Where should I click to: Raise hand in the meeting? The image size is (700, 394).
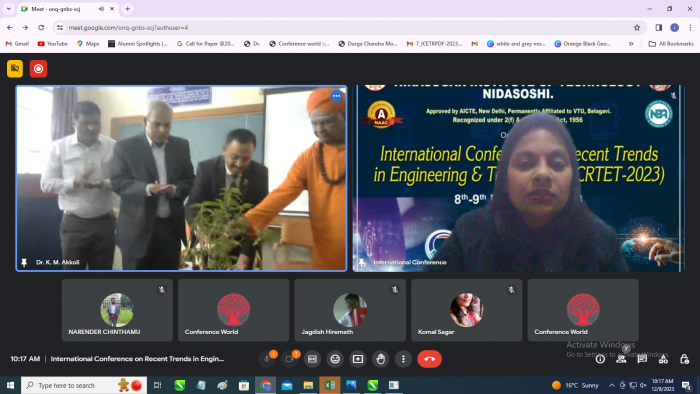pyautogui.click(x=381, y=359)
